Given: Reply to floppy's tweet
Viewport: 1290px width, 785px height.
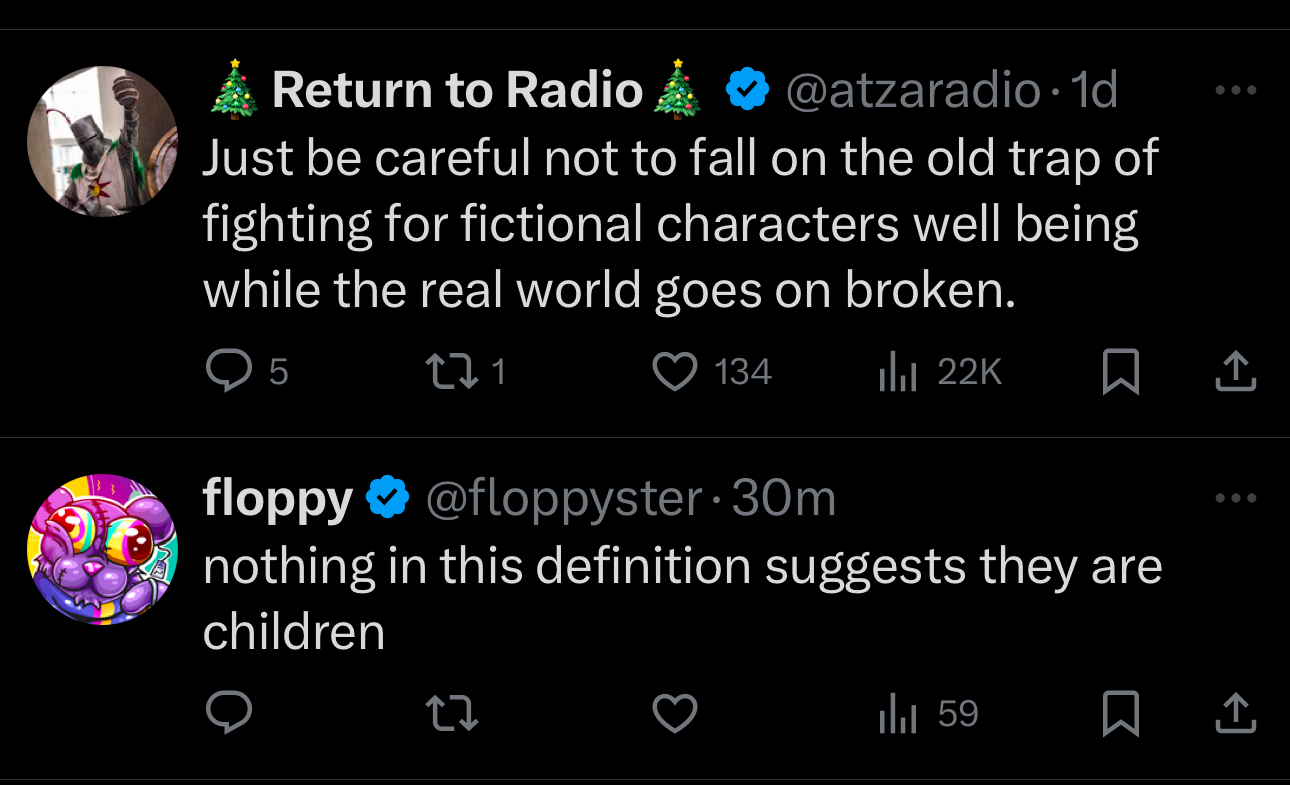Looking at the screenshot, I should click(x=227, y=713).
